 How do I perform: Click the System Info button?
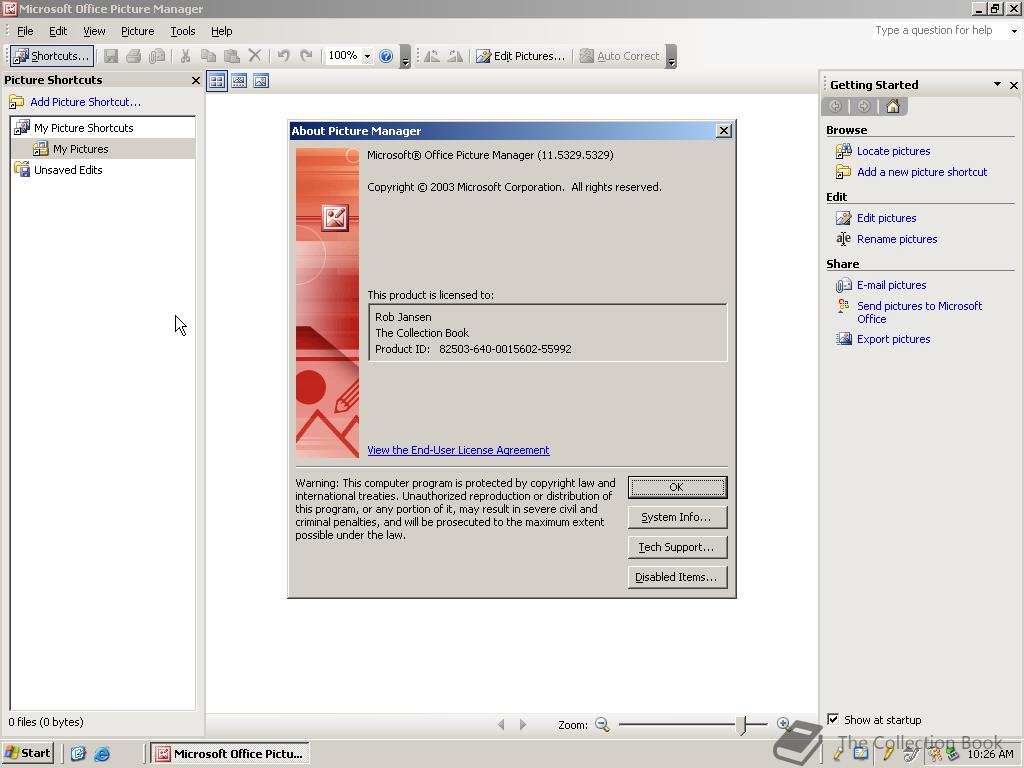pyautogui.click(x=677, y=517)
